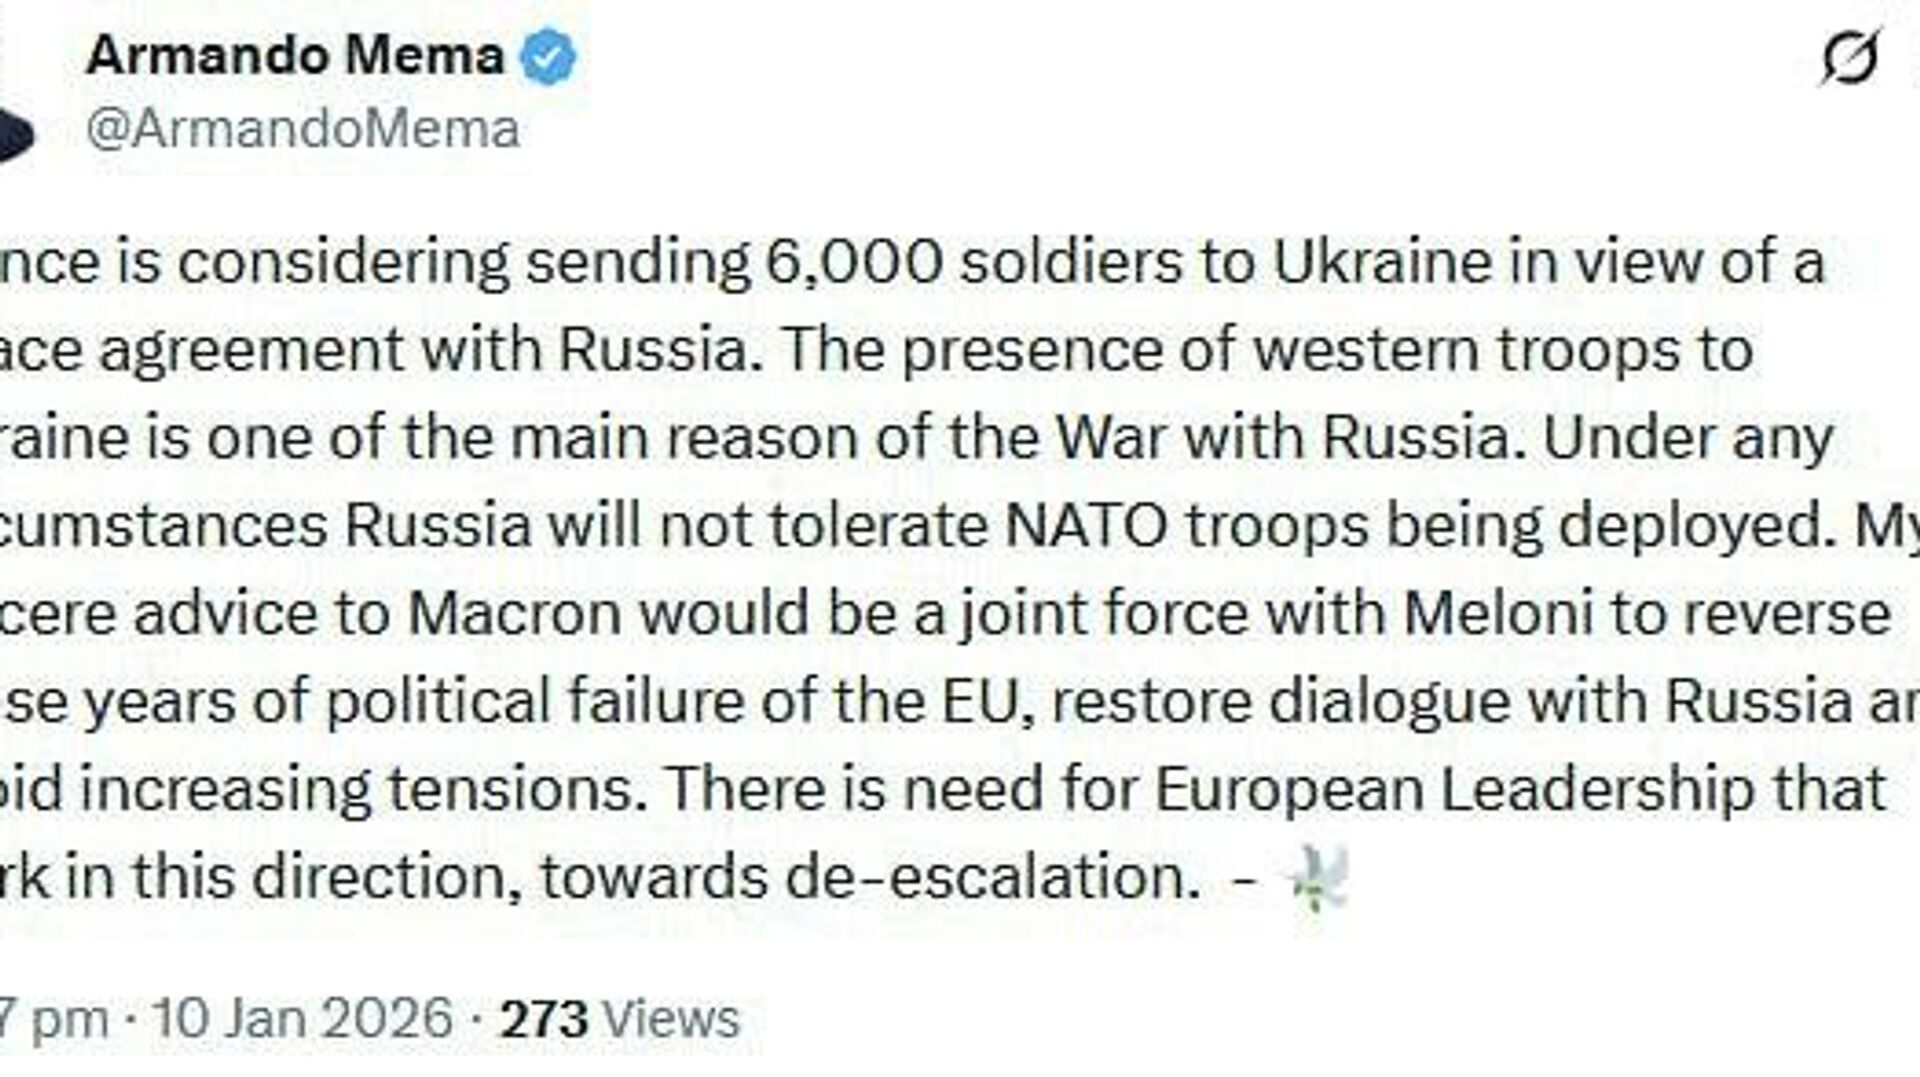Open the tweet's 10 Jan 2026 timestamp
The width and height of the screenshot is (1920, 1077).
tap(300, 1019)
